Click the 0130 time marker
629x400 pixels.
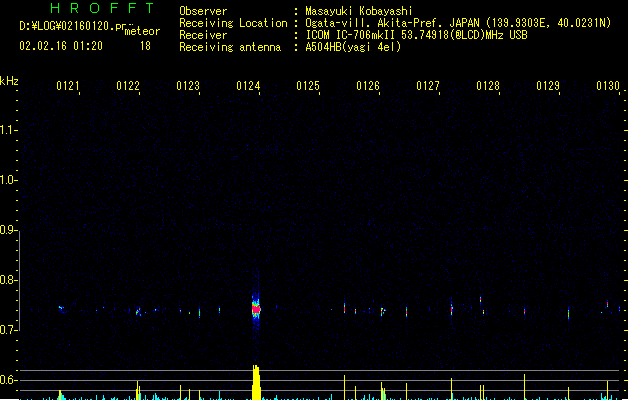pos(608,86)
